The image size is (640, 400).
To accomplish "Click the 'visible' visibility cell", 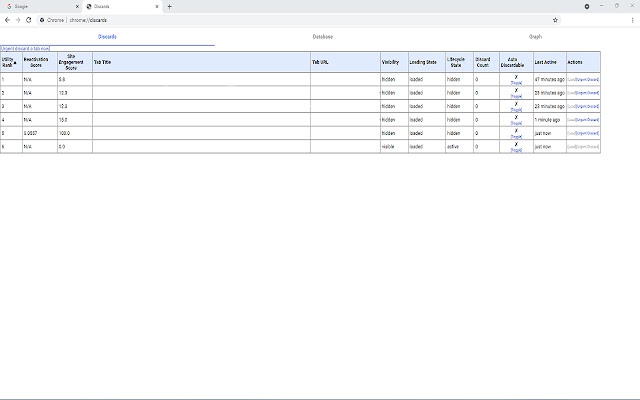I will 394,147.
